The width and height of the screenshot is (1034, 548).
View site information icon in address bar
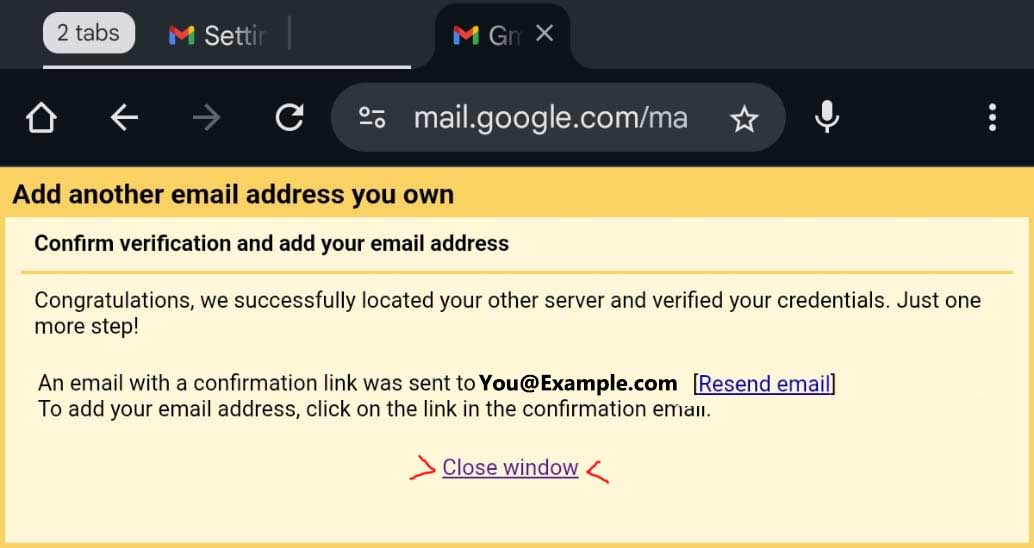click(372, 119)
